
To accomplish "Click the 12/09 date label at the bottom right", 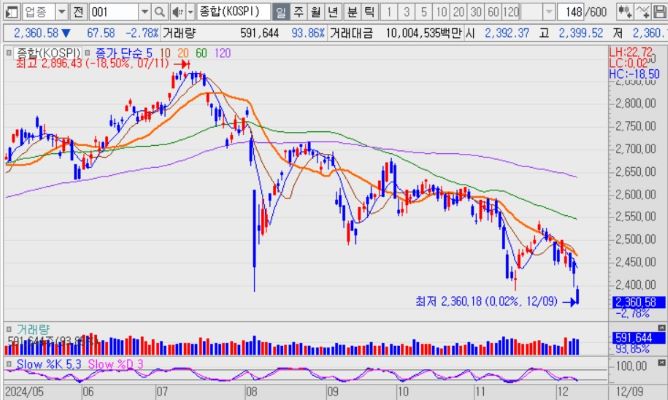I will pyautogui.click(x=629, y=391).
